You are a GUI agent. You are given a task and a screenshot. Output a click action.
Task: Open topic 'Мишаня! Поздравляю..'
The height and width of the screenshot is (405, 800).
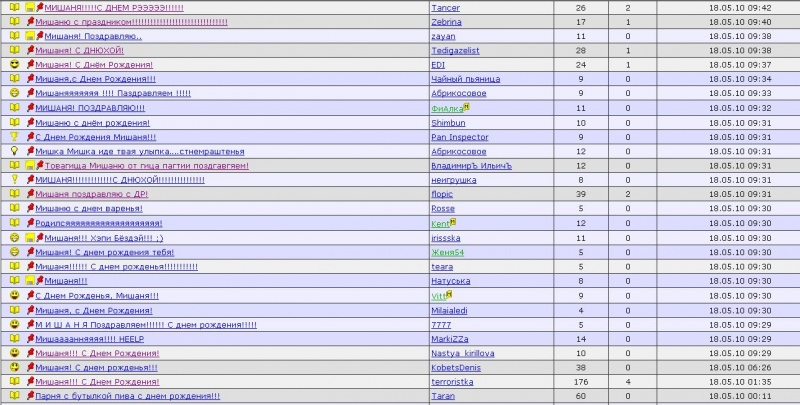(x=93, y=36)
